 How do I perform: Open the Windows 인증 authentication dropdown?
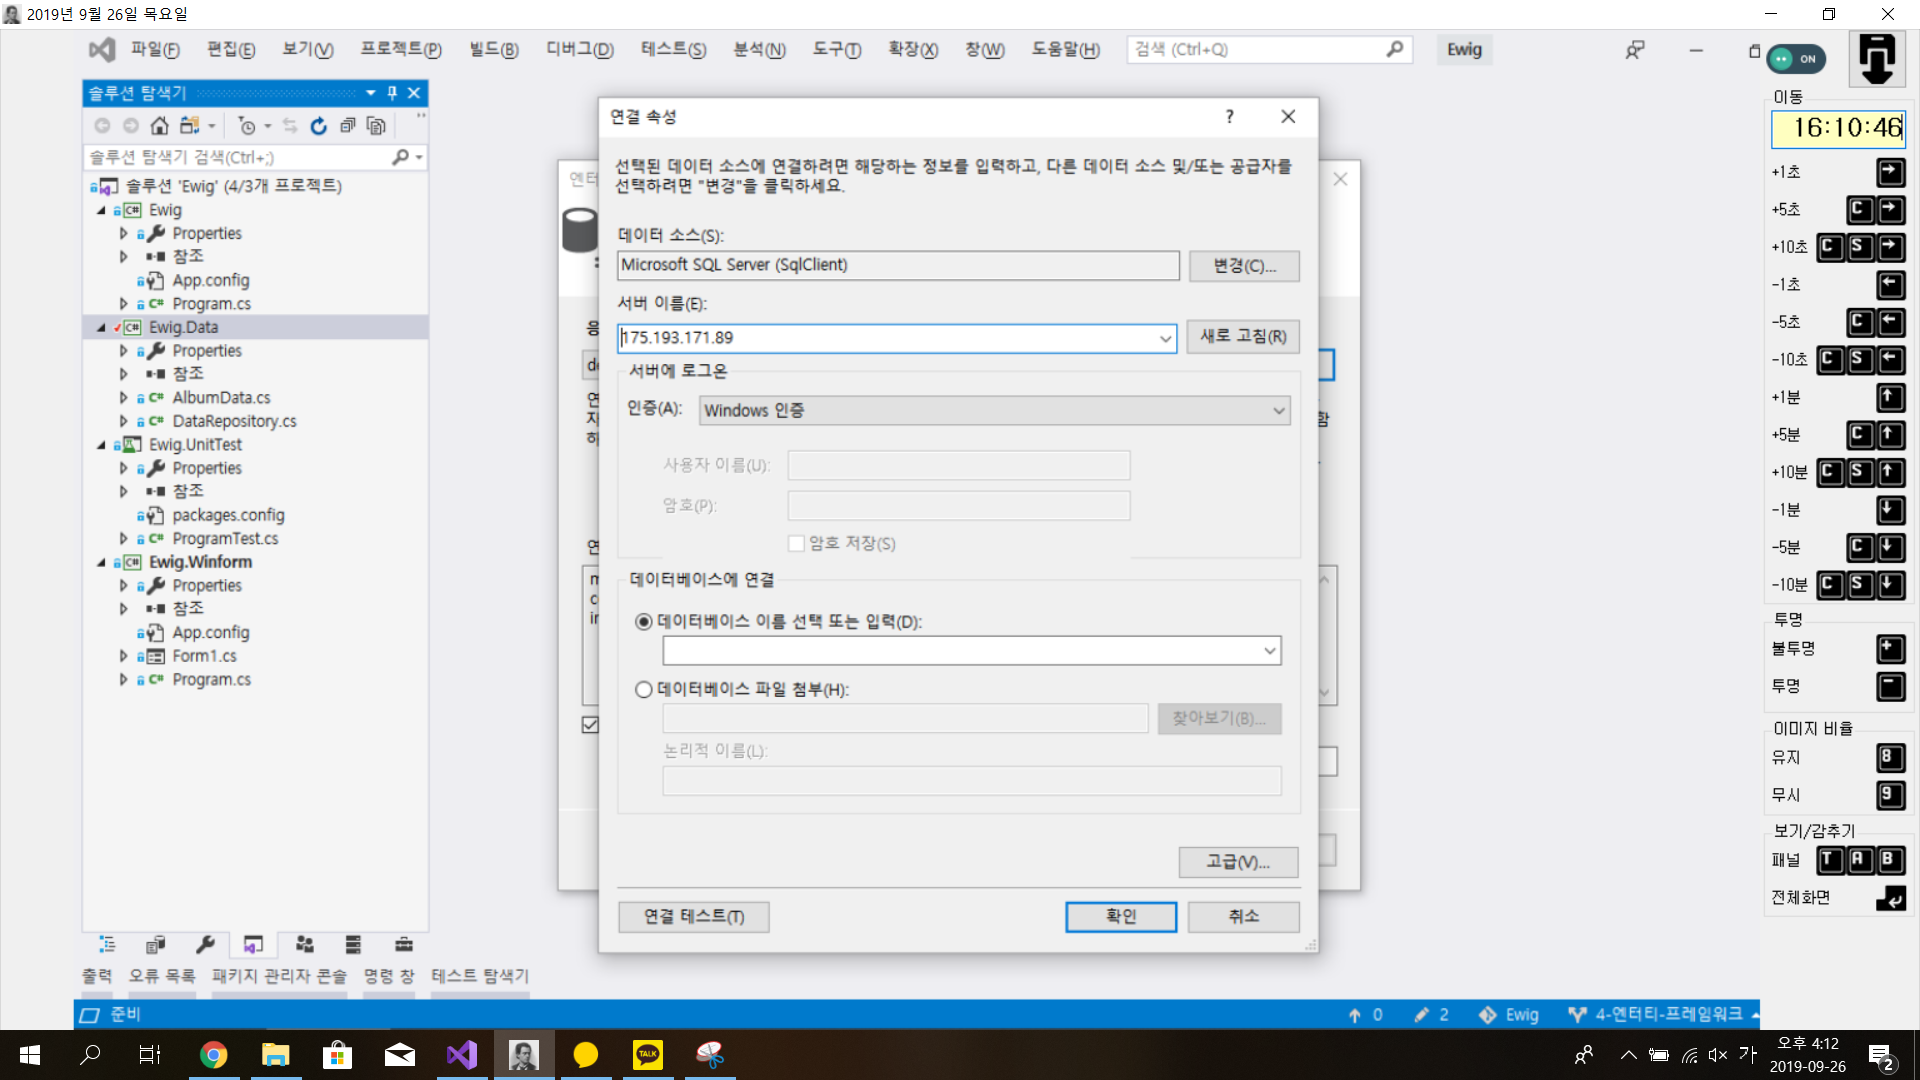pyautogui.click(x=1278, y=411)
